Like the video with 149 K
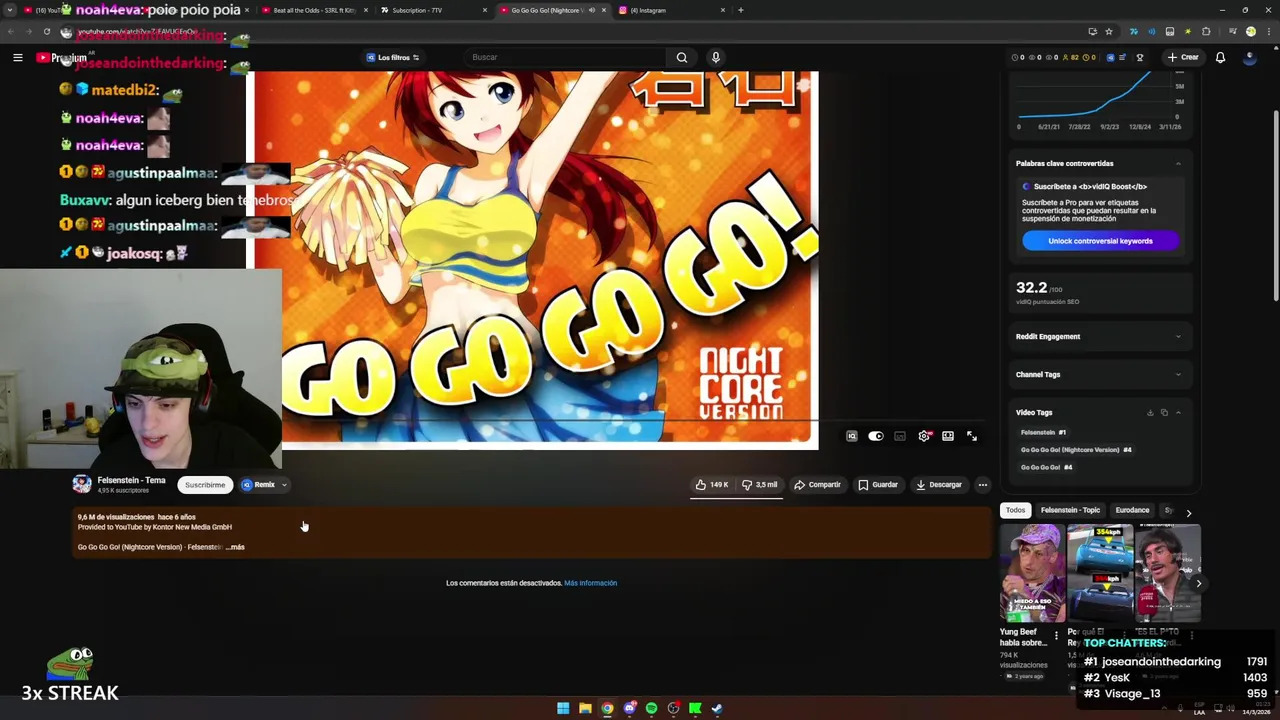 click(712, 485)
